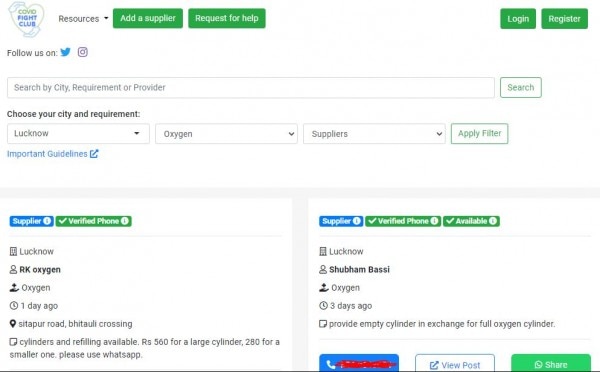The height and width of the screenshot is (372, 600).
Task: Click the Register button
Action: point(564,19)
